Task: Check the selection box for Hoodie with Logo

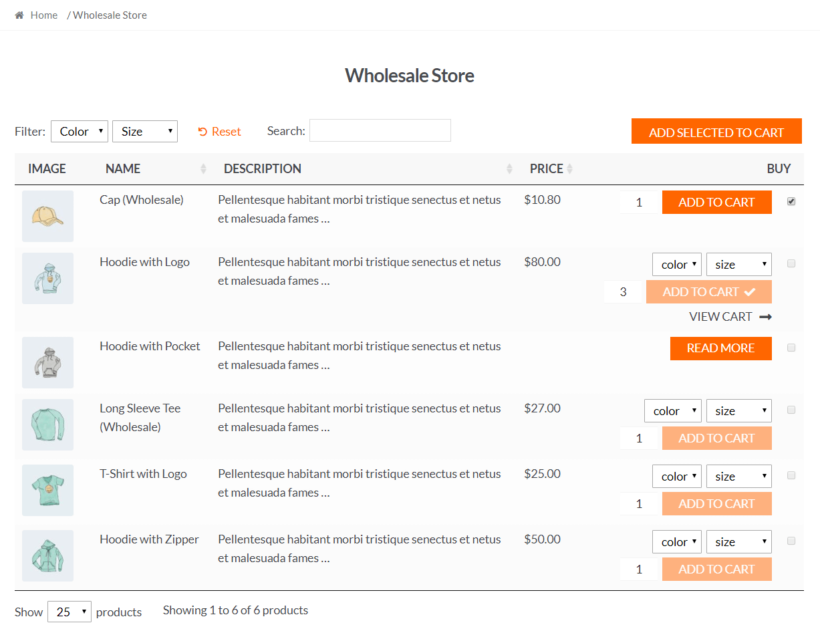Action: pyautogui.click(x=791, y=264)
